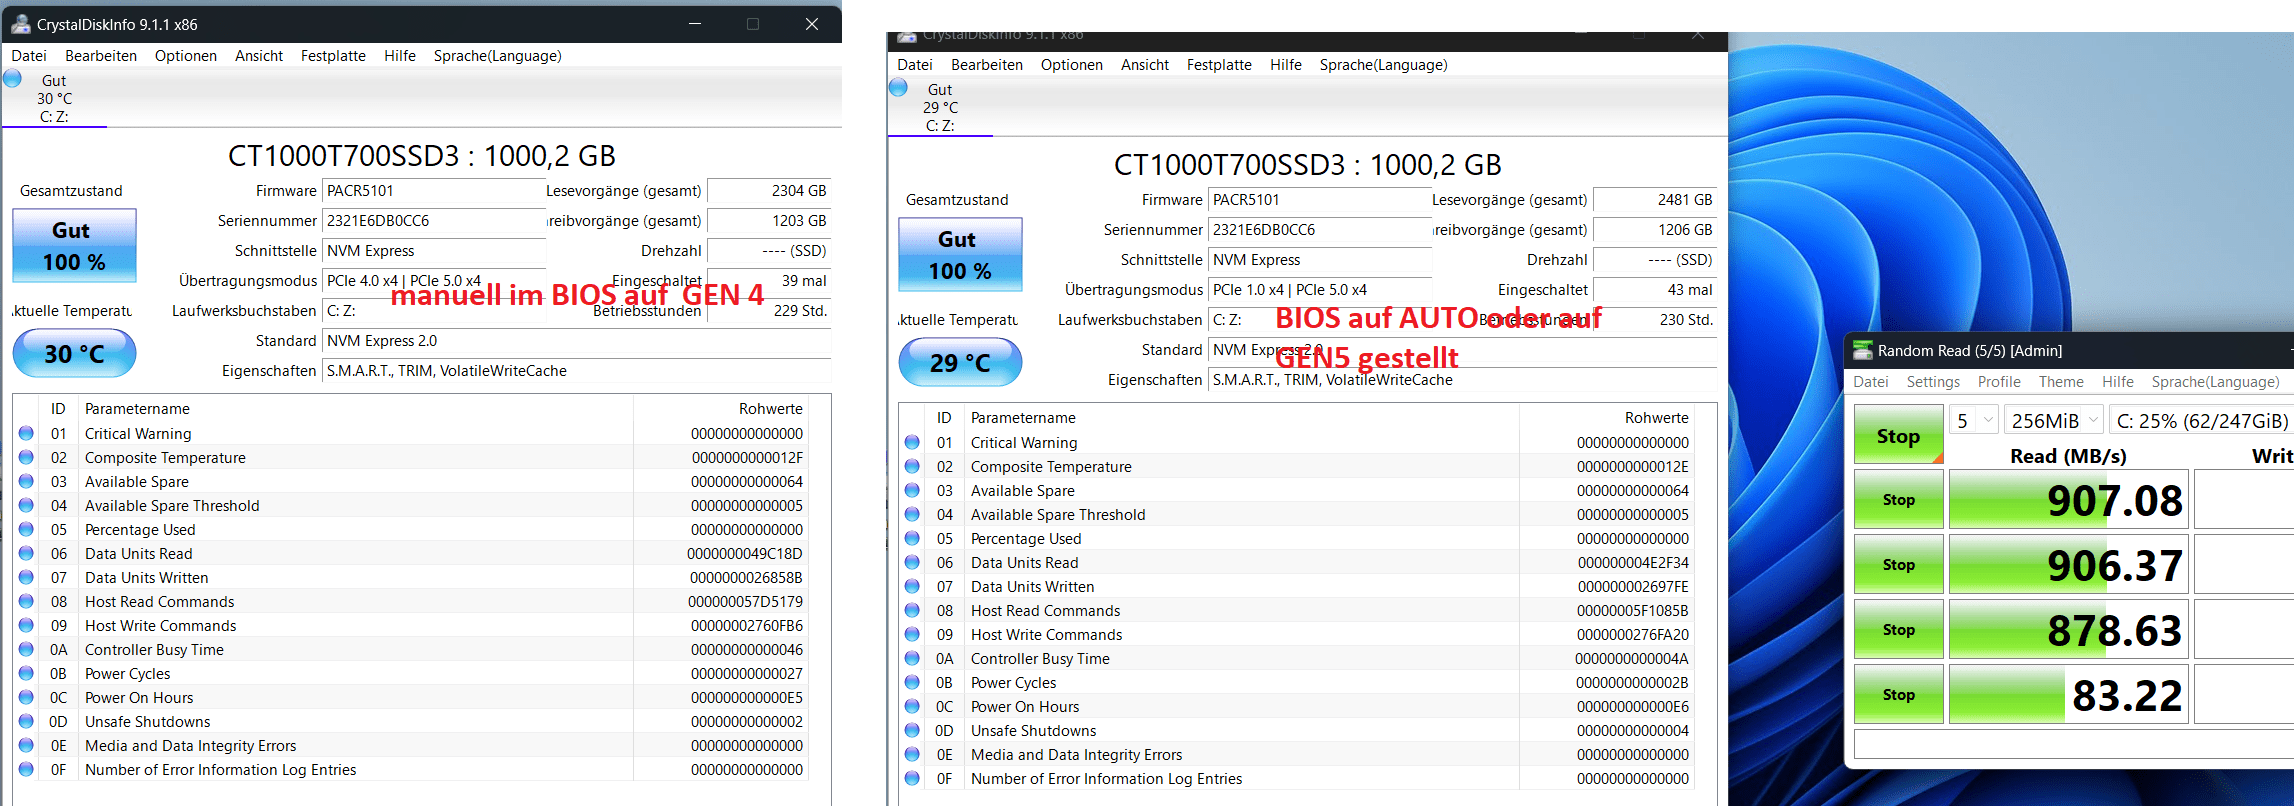This screenshot has height=806, width=2294.
Task: Open Bearbeiten menu in left CrystalDiskInfo window
Action: 101,56
